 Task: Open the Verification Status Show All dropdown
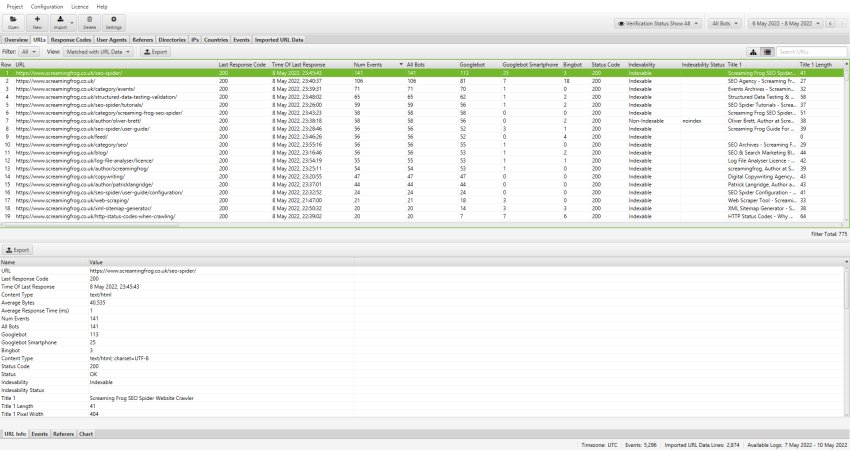(x=658, y=24)
